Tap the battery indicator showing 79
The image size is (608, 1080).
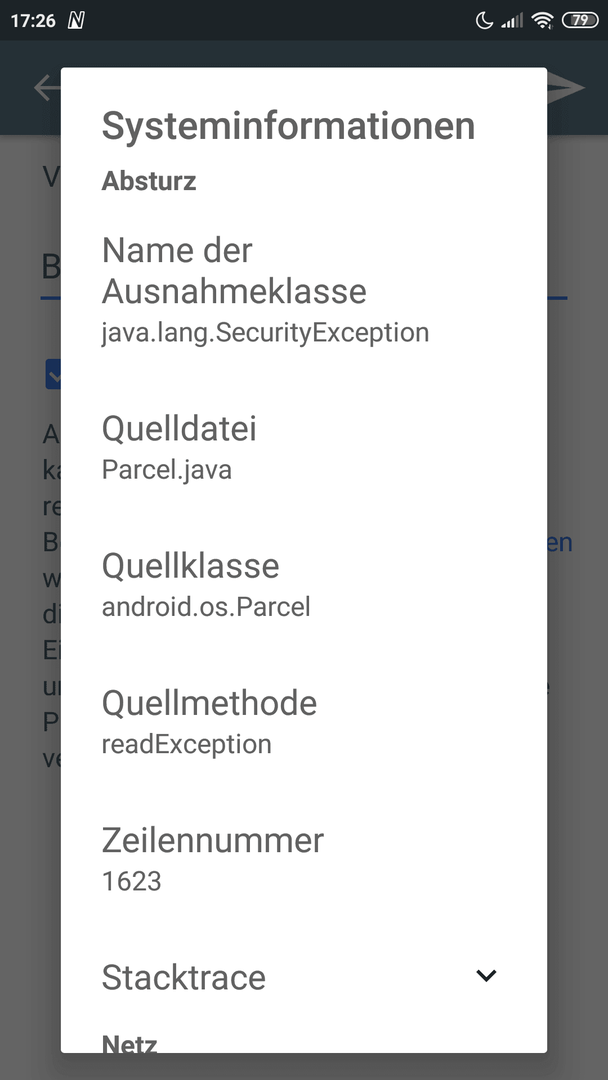(580, 21)
